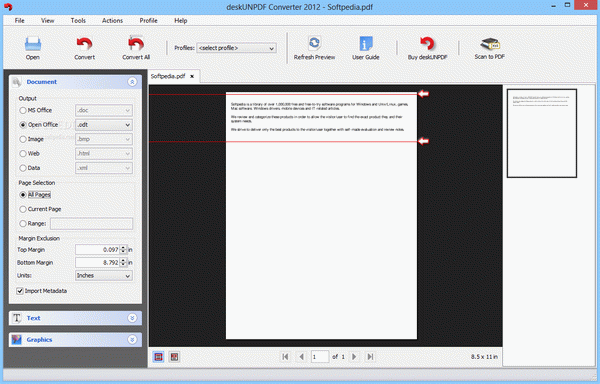Select All Pages radio button
Viewport: 600px width, 384px height.
pyautogui.click(x=23, y=195)
